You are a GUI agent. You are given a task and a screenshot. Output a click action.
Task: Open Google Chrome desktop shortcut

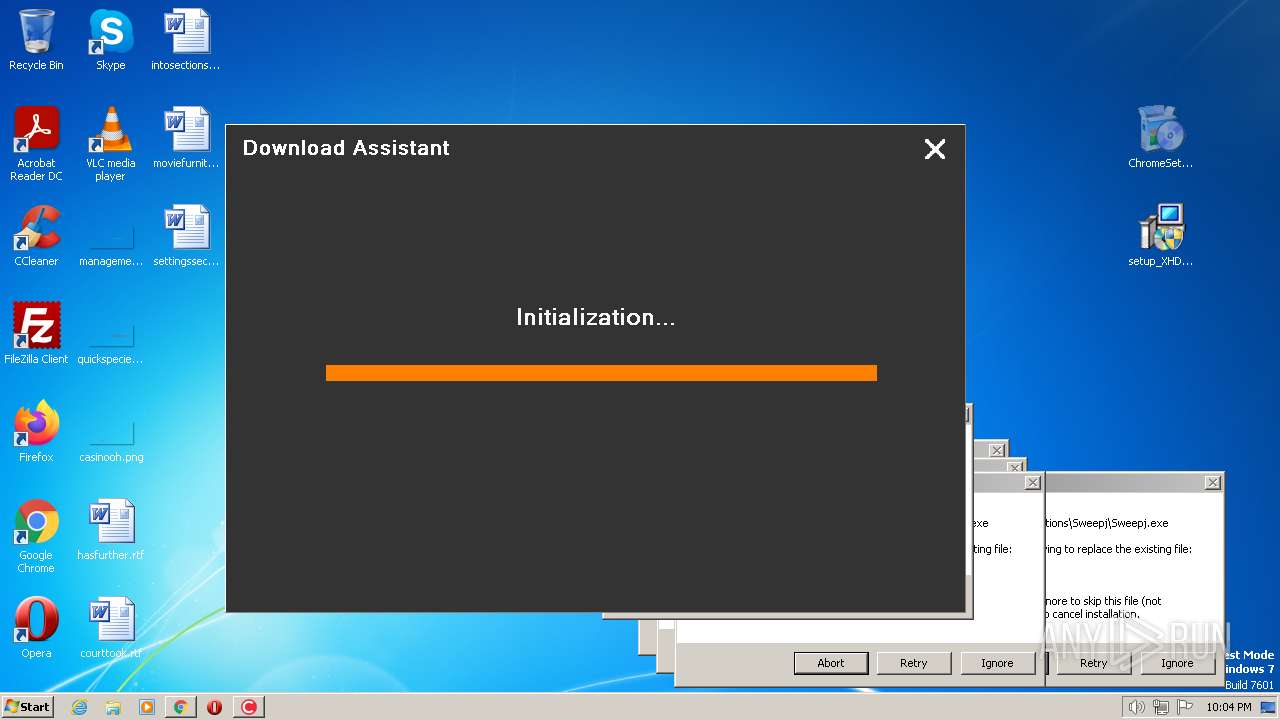tap(36, 536)
